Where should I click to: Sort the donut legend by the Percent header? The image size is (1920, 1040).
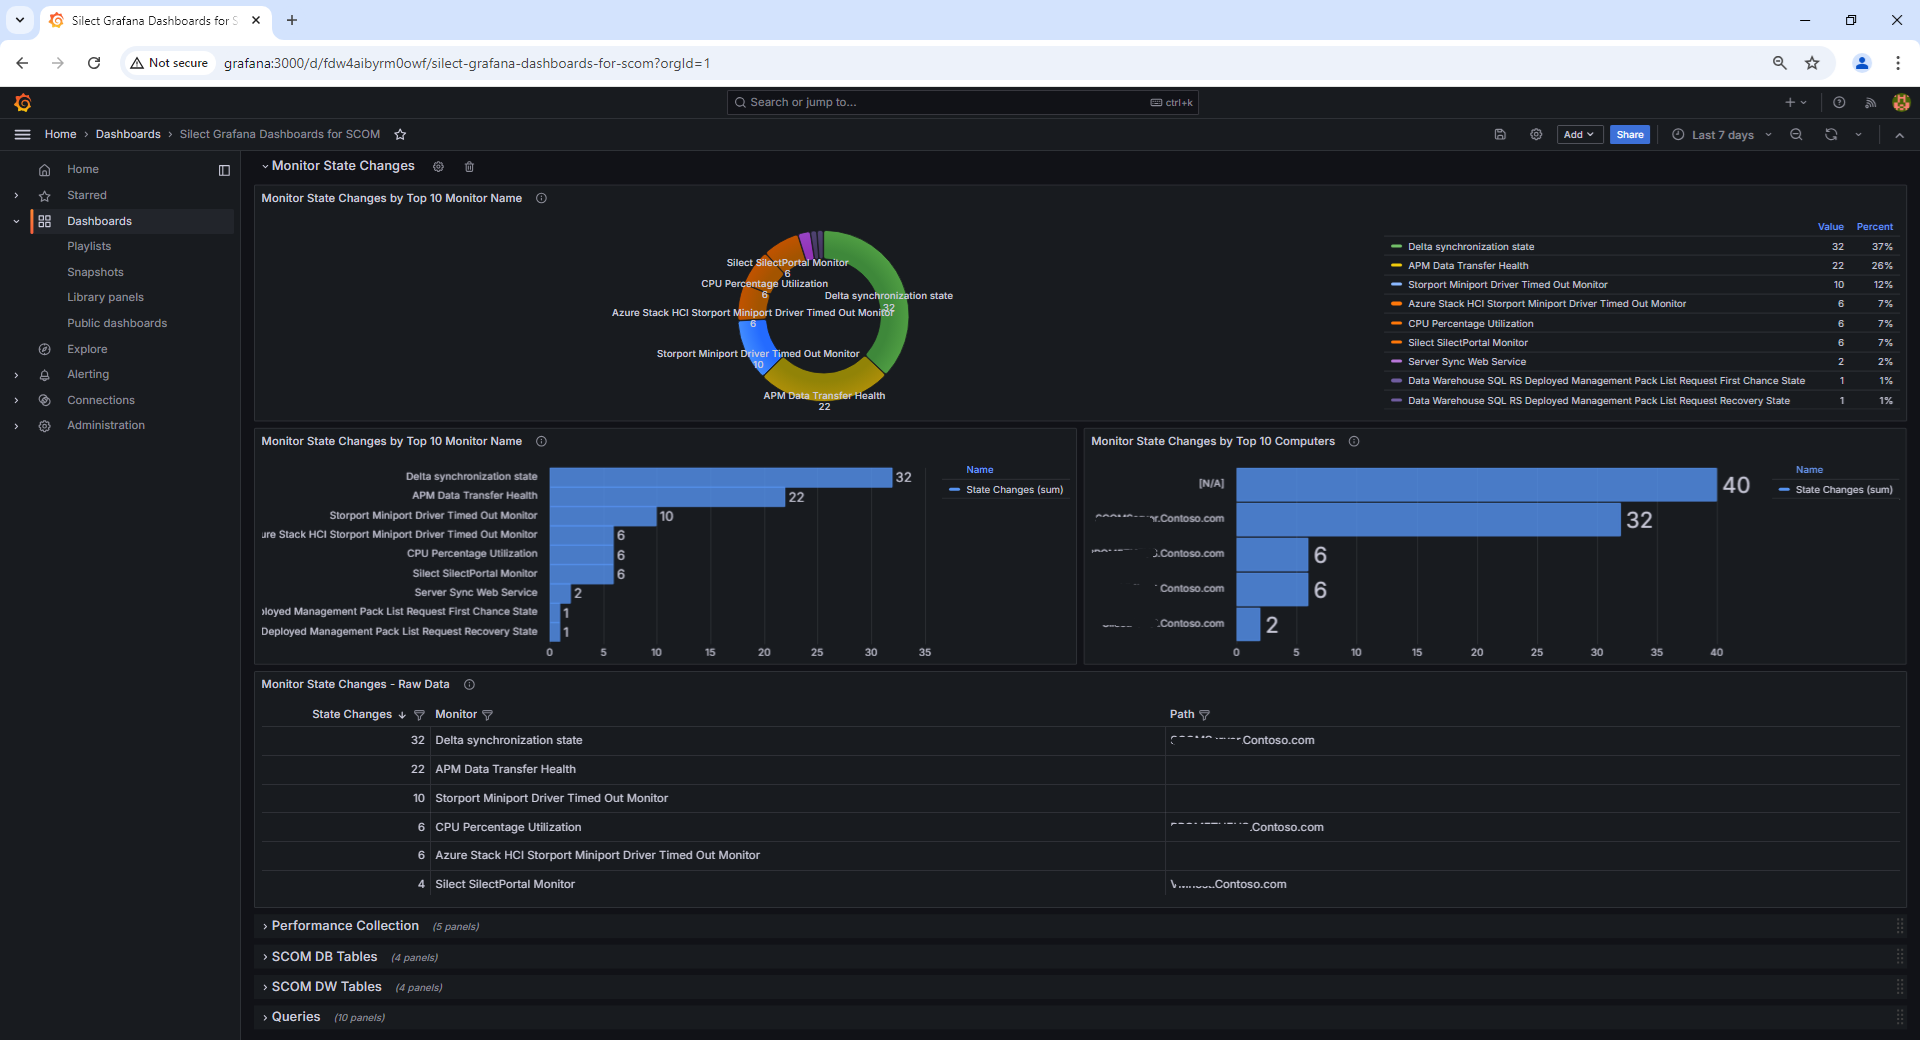click(x=1874, y=227)
